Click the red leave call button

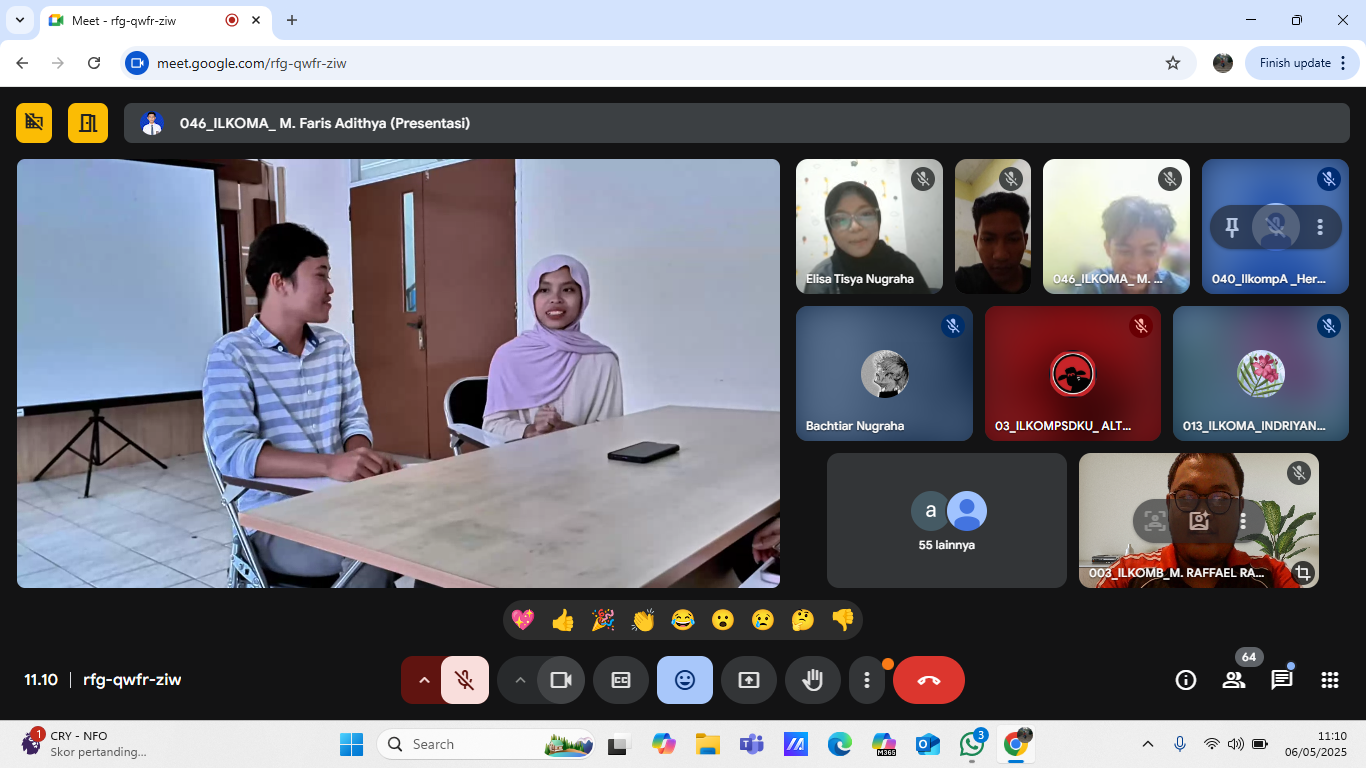pyautogui.click(x=928, y=680)
